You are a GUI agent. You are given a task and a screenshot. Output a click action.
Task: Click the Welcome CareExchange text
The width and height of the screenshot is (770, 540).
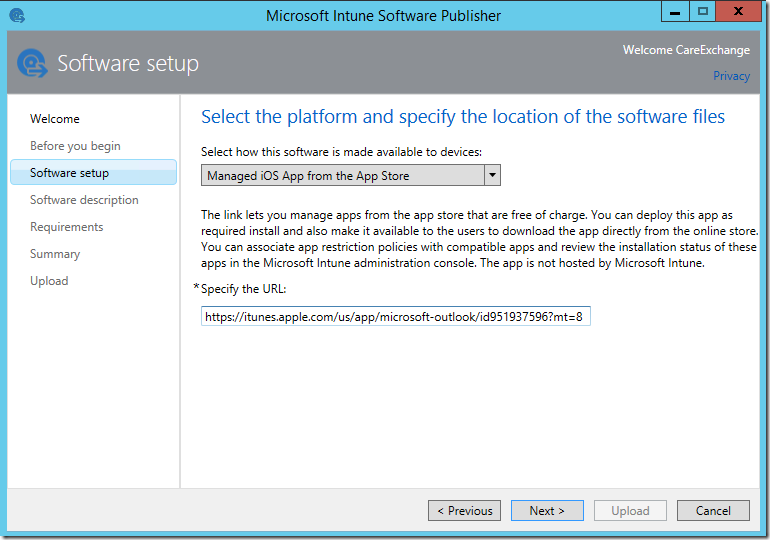(x=686, y=50)
